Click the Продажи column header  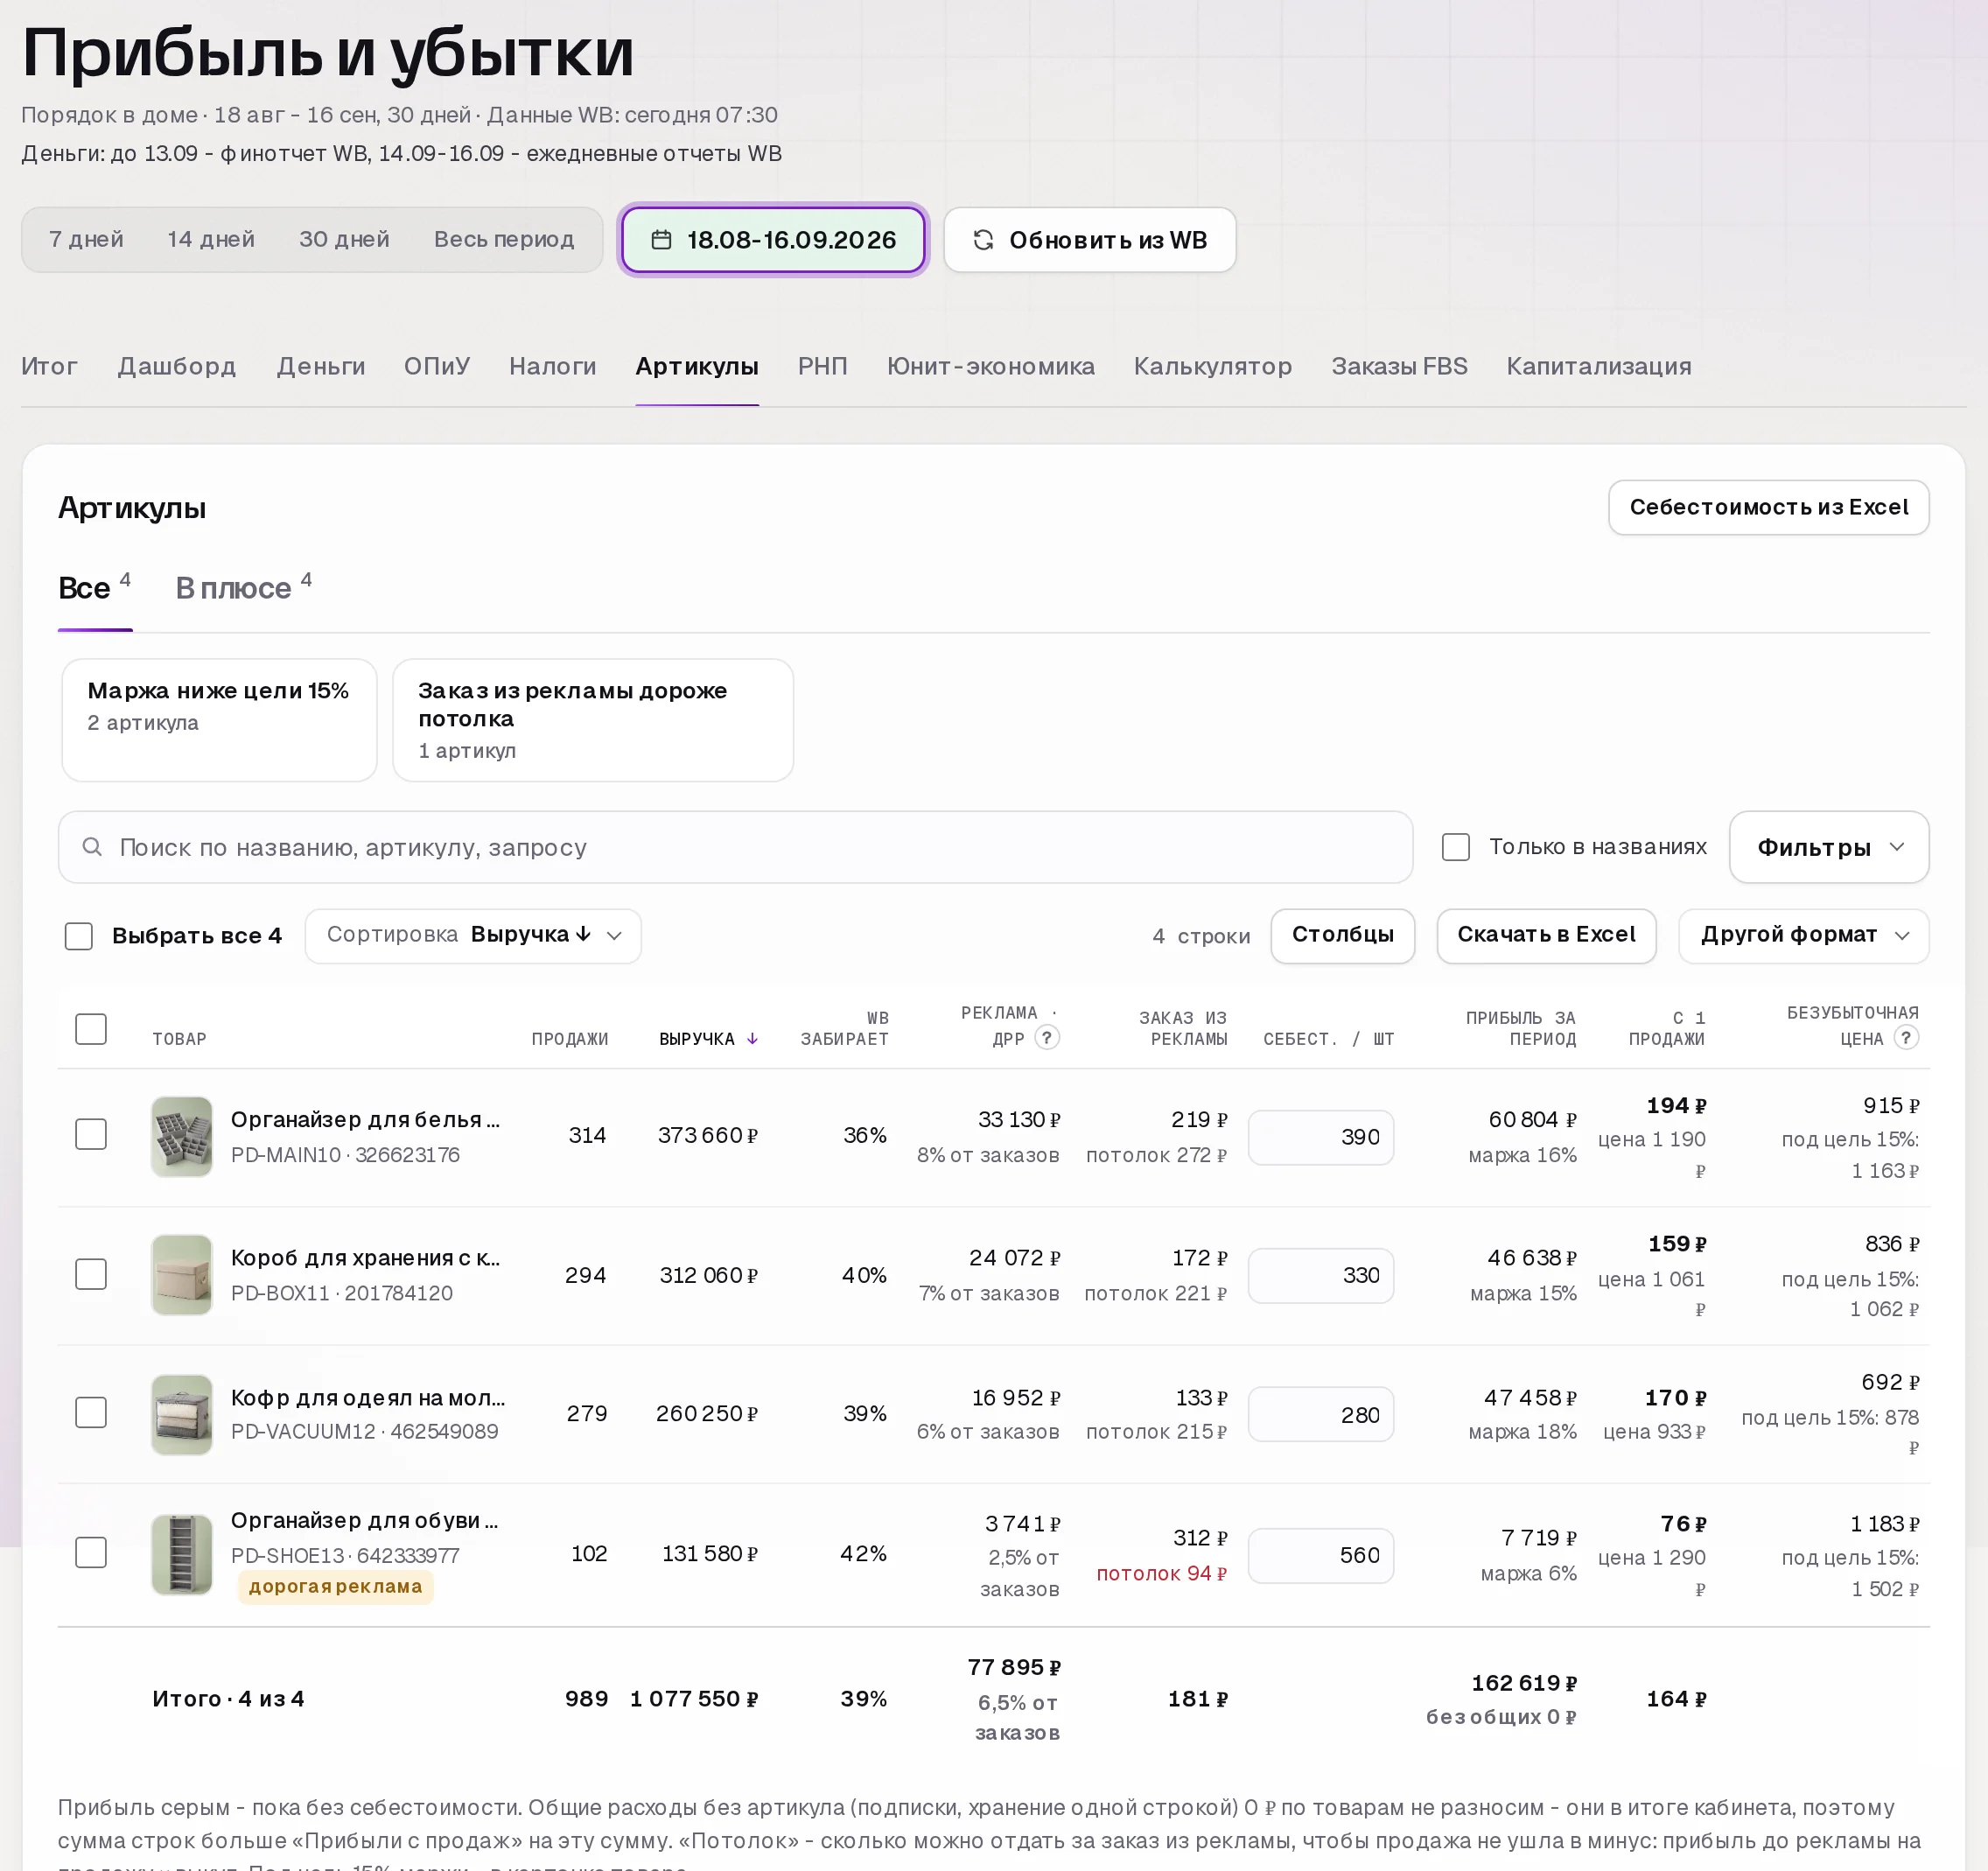(569, 1039)
